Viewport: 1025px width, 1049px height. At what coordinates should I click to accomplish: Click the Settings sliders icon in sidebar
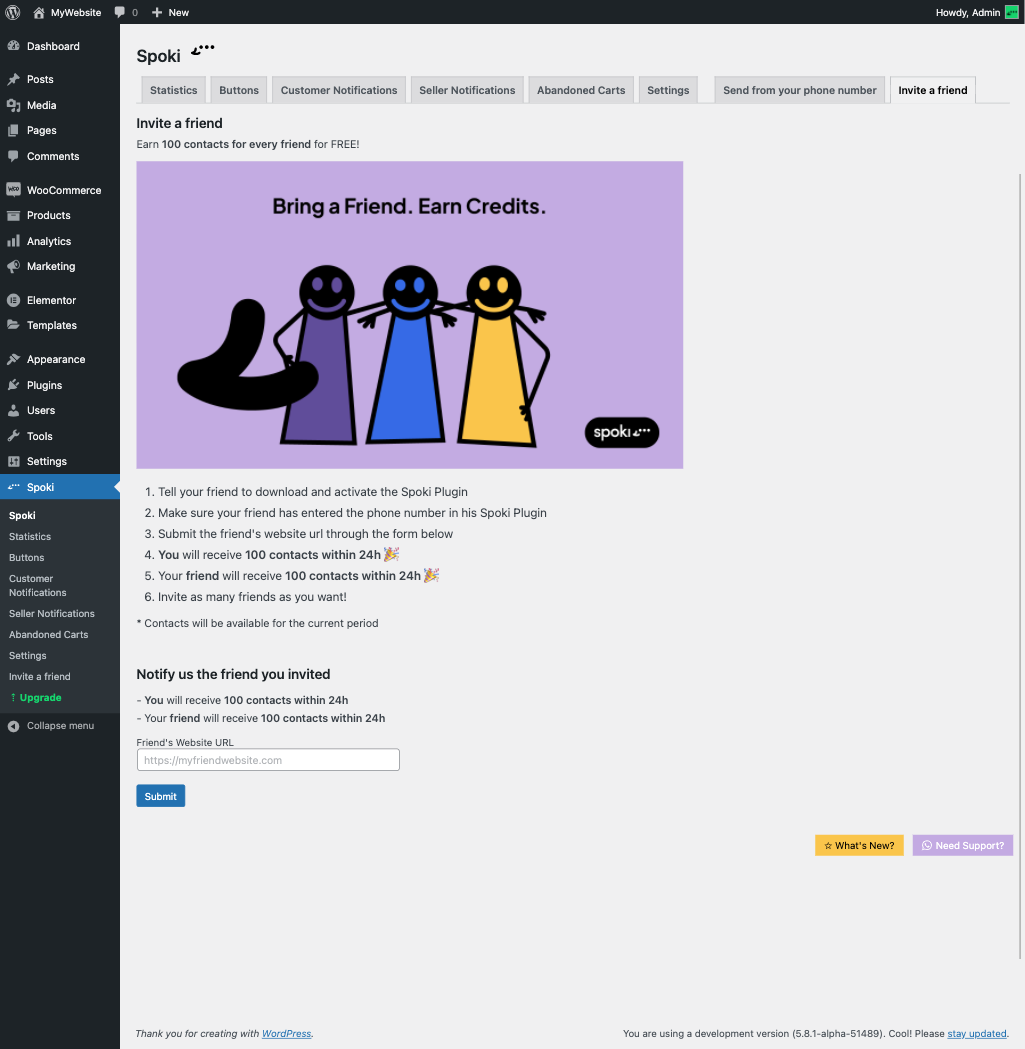[13, 462]
